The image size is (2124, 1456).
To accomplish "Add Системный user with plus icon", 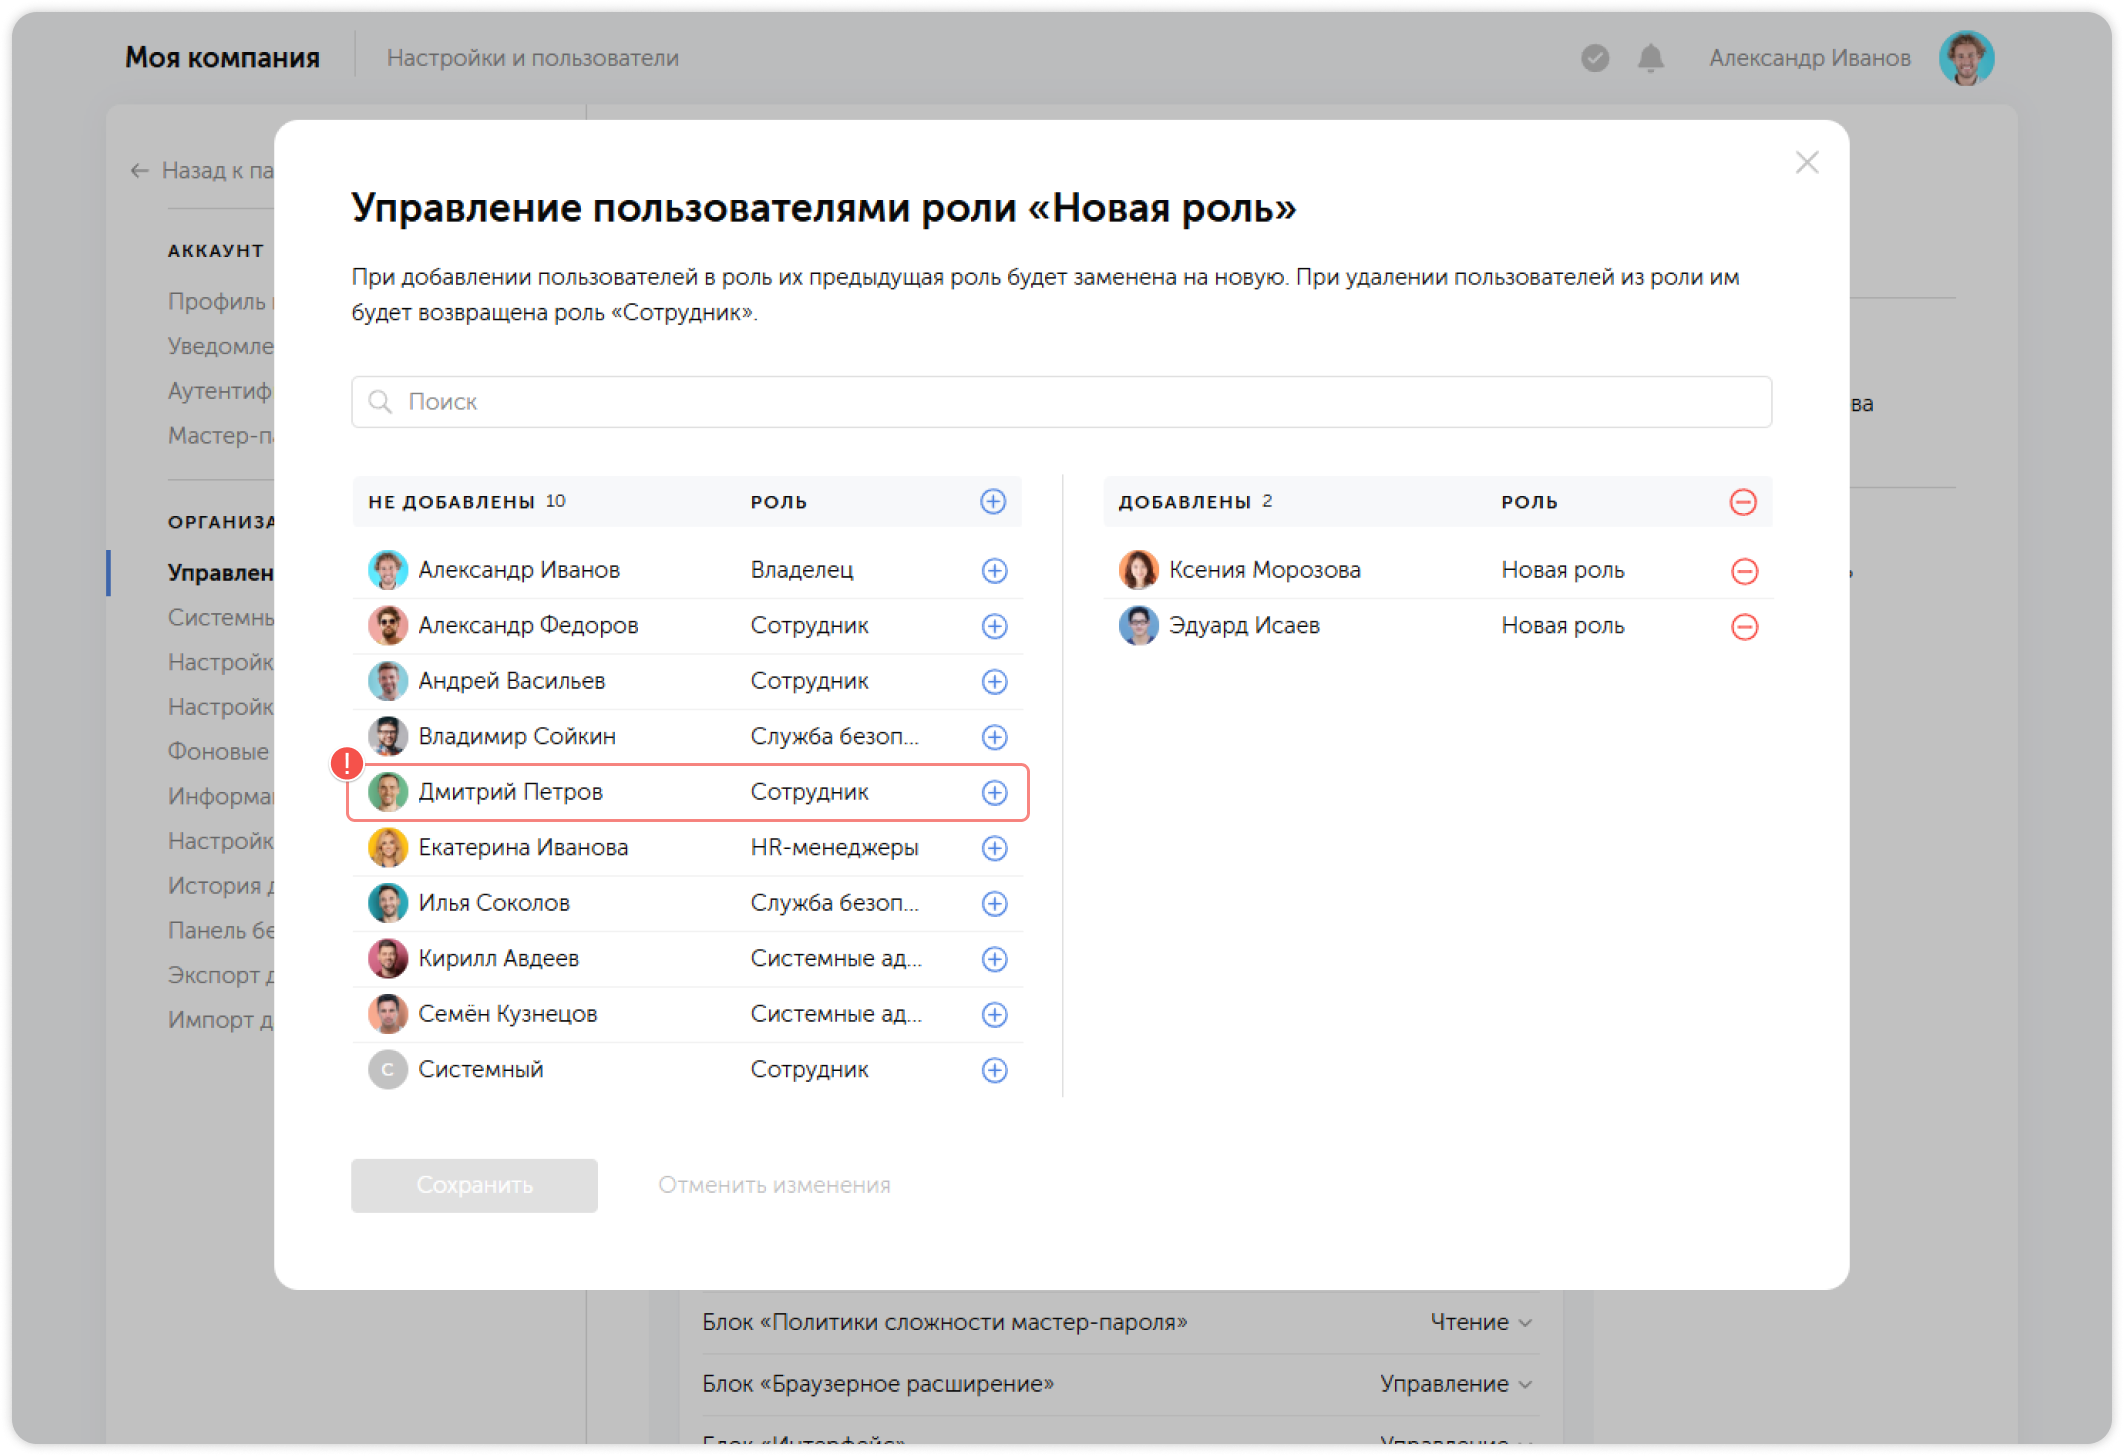I will (993, 1070).
